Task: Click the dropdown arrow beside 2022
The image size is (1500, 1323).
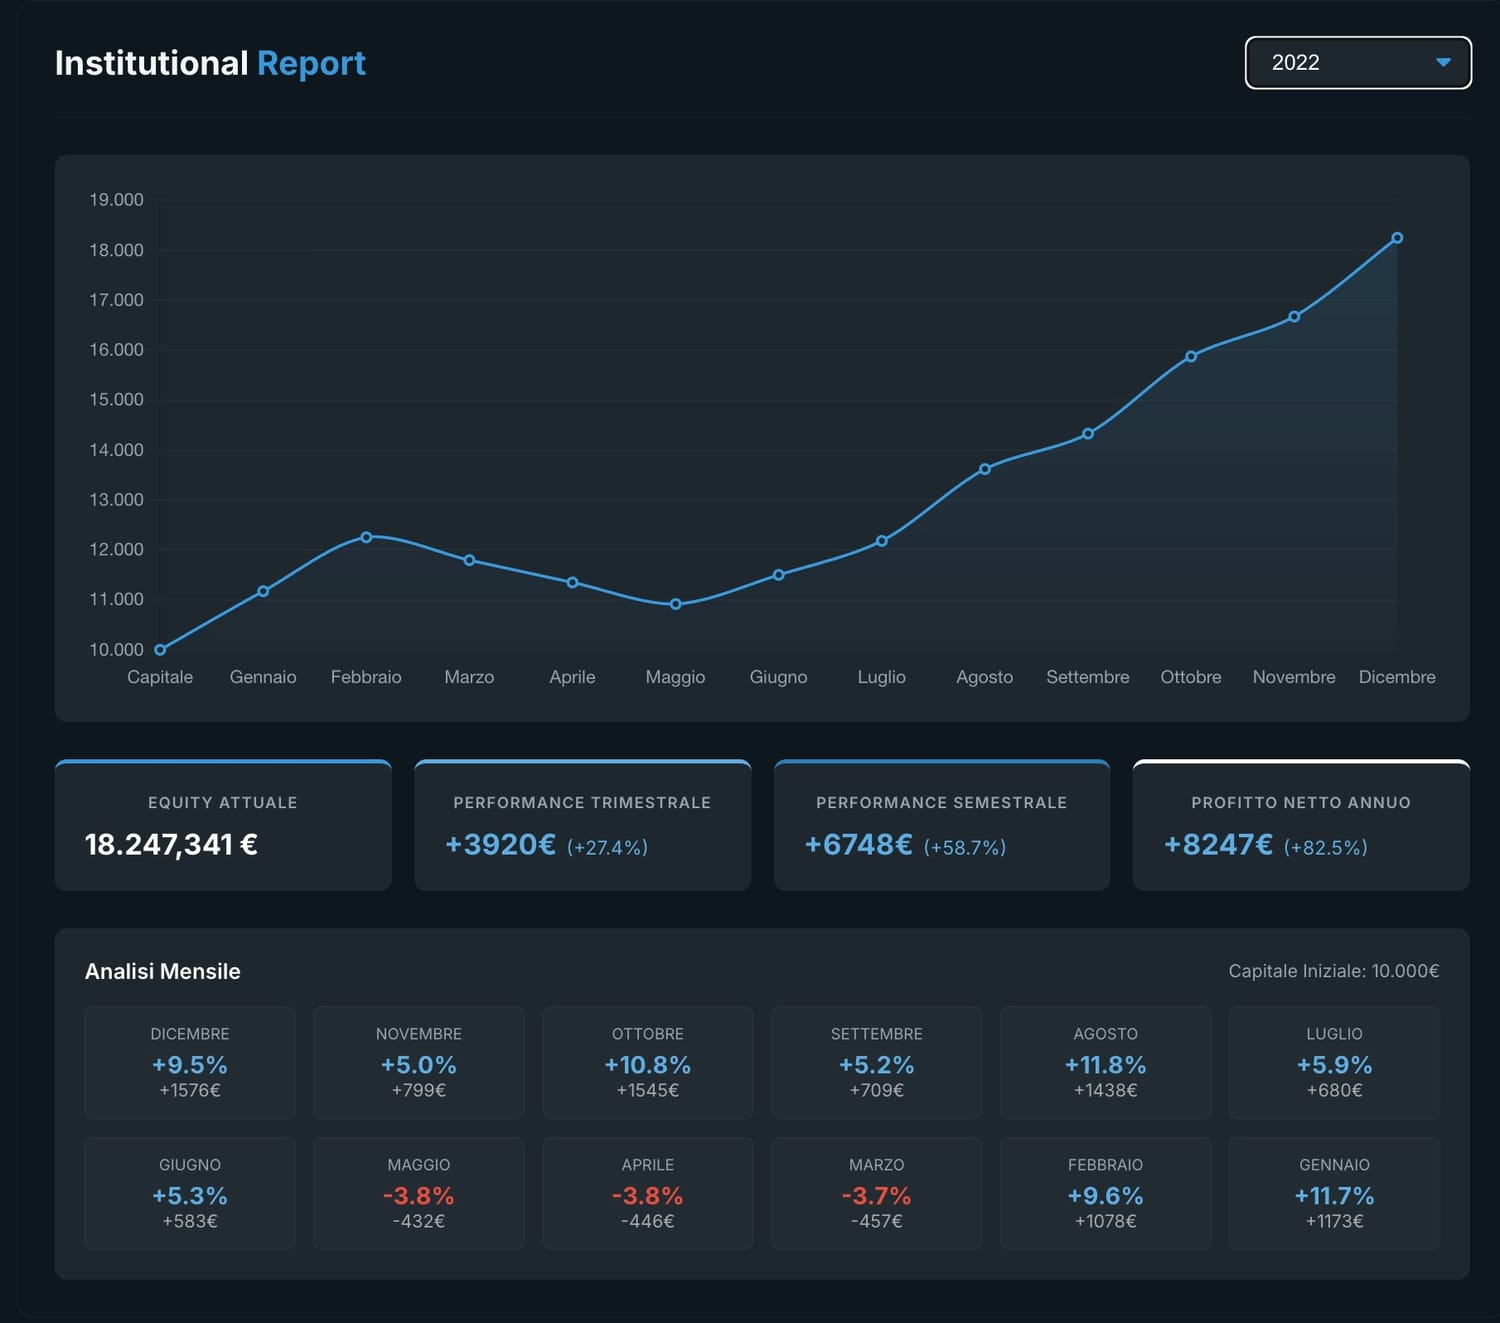Action: click(x=1443, y=62)
